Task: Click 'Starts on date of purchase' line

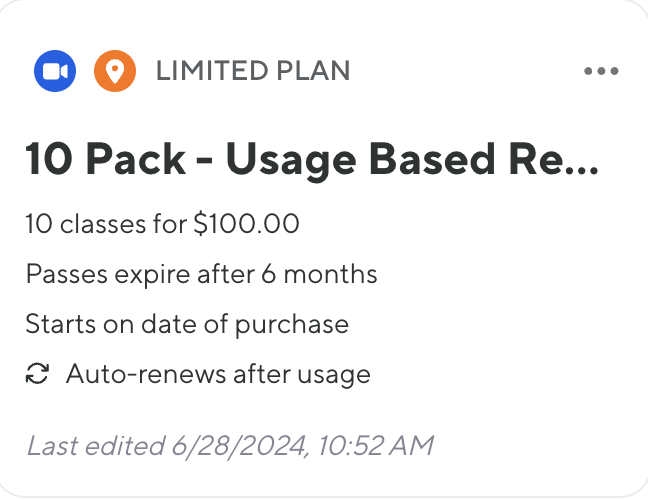Action: click(187, 324)
